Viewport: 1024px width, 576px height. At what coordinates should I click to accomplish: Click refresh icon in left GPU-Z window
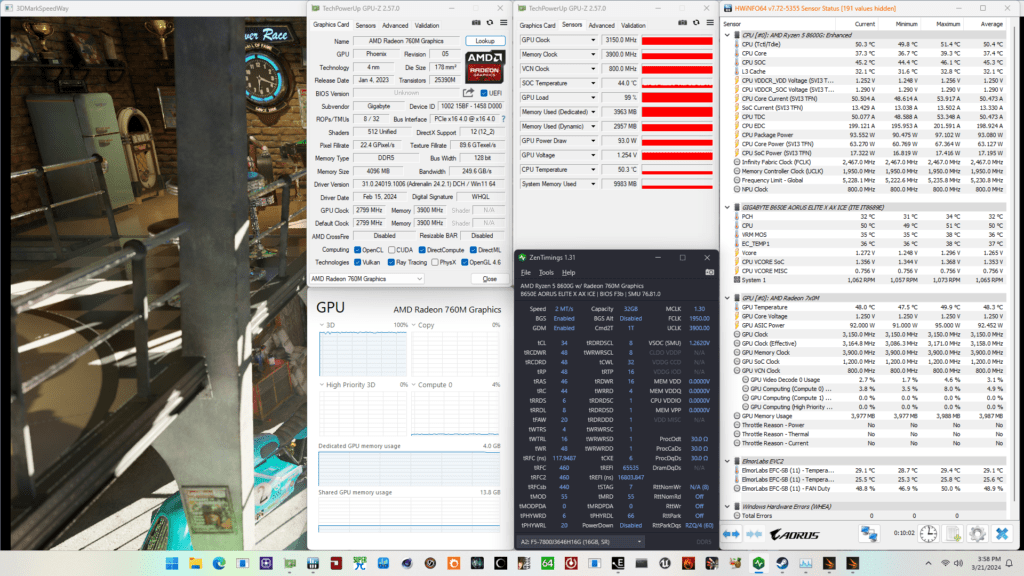coord(490,23)
